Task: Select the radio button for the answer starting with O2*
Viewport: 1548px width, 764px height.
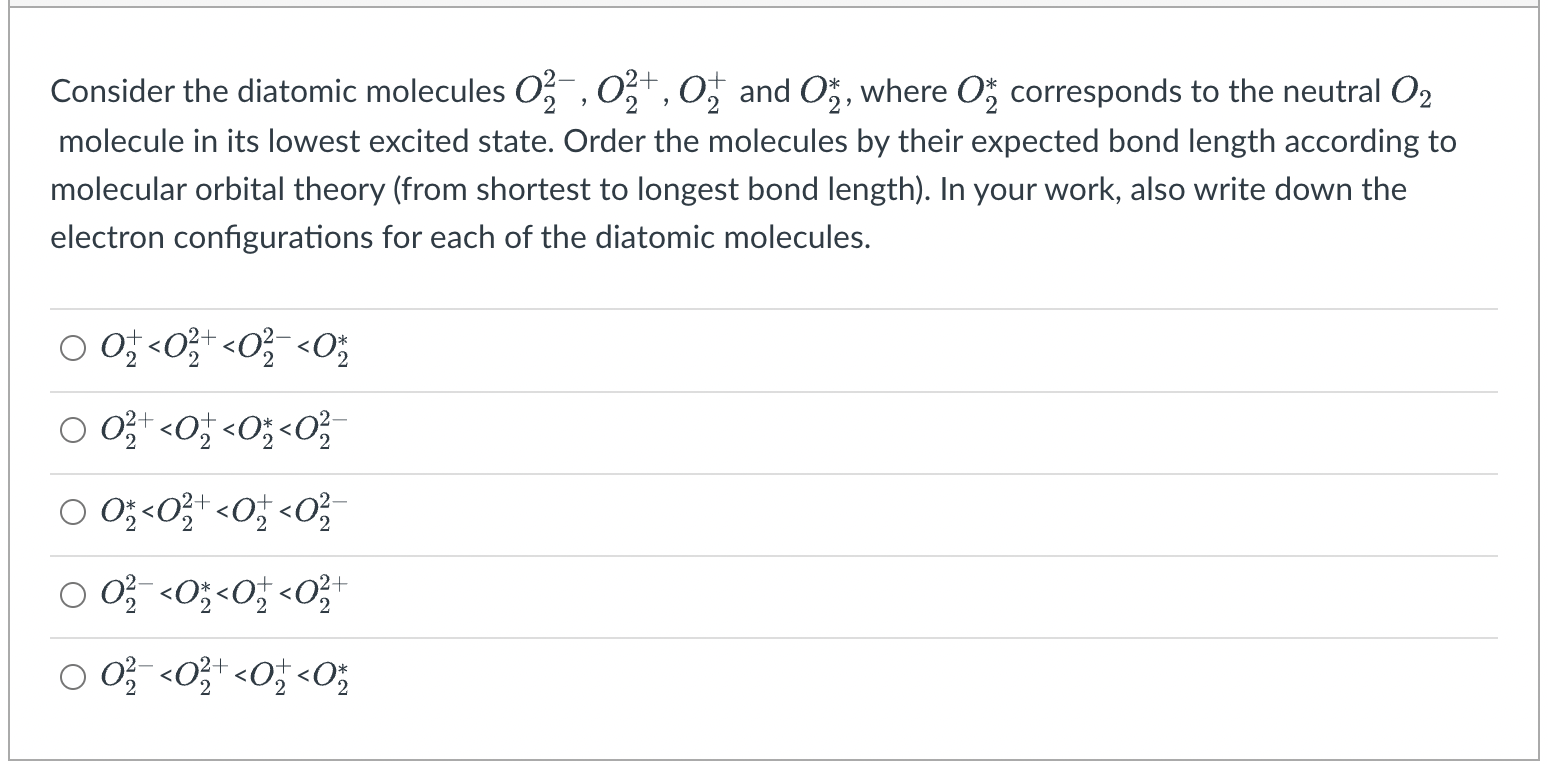Action: click(x=72, y=515)
